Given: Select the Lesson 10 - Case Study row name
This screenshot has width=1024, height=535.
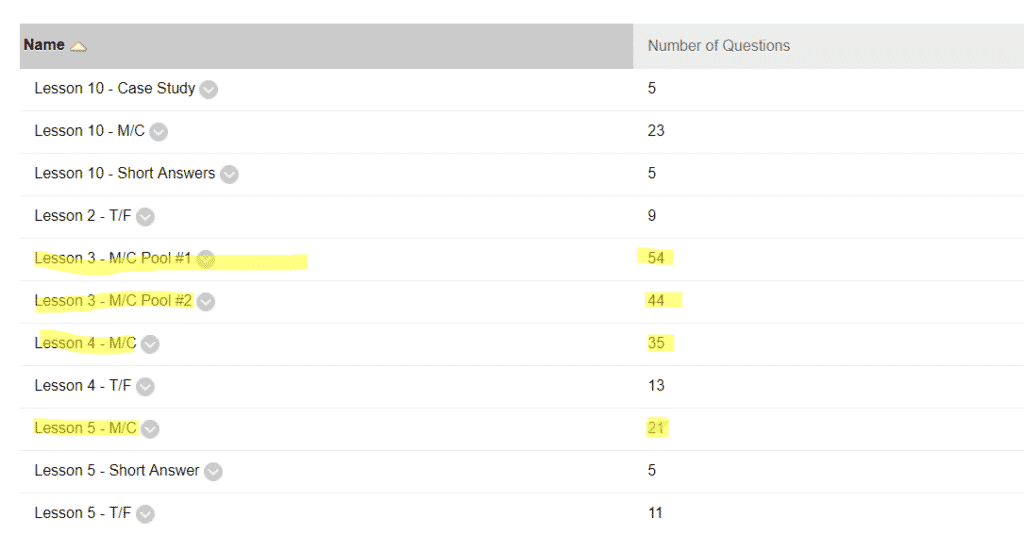Looking at the screenshot, I should point(115,88).
